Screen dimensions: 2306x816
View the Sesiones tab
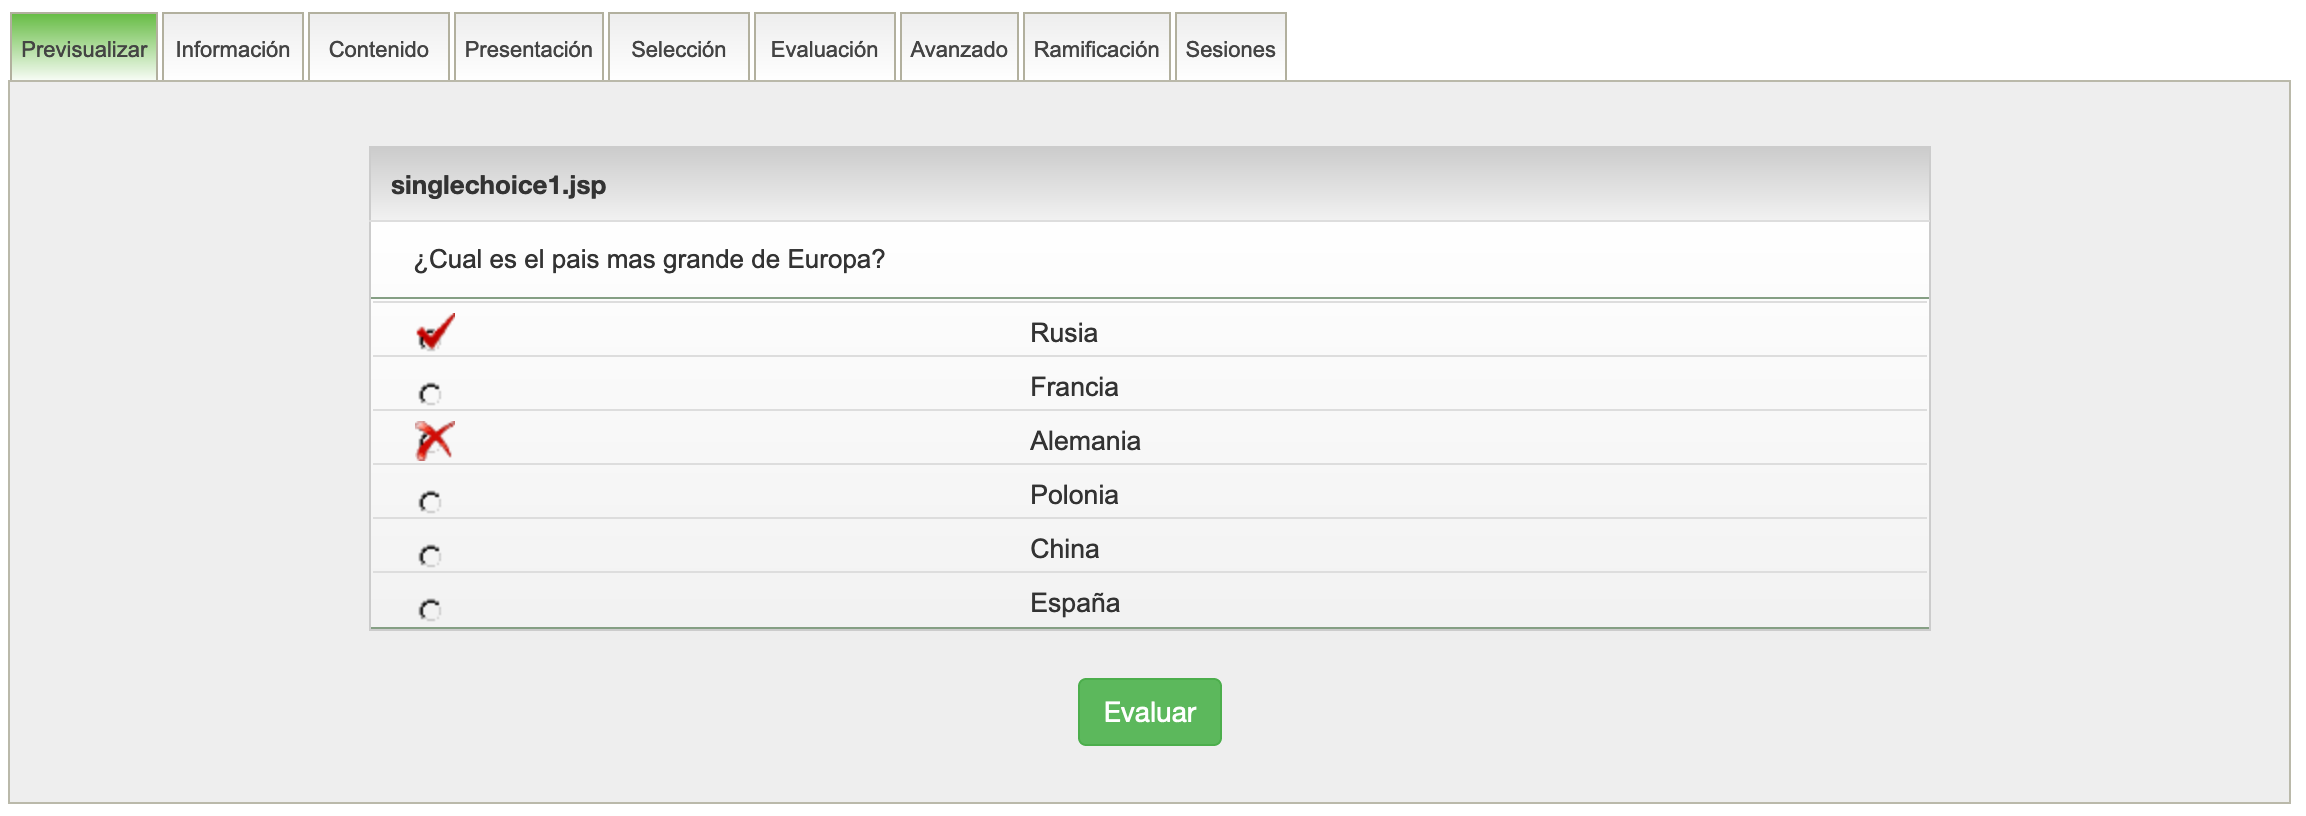coord(1230,49)
